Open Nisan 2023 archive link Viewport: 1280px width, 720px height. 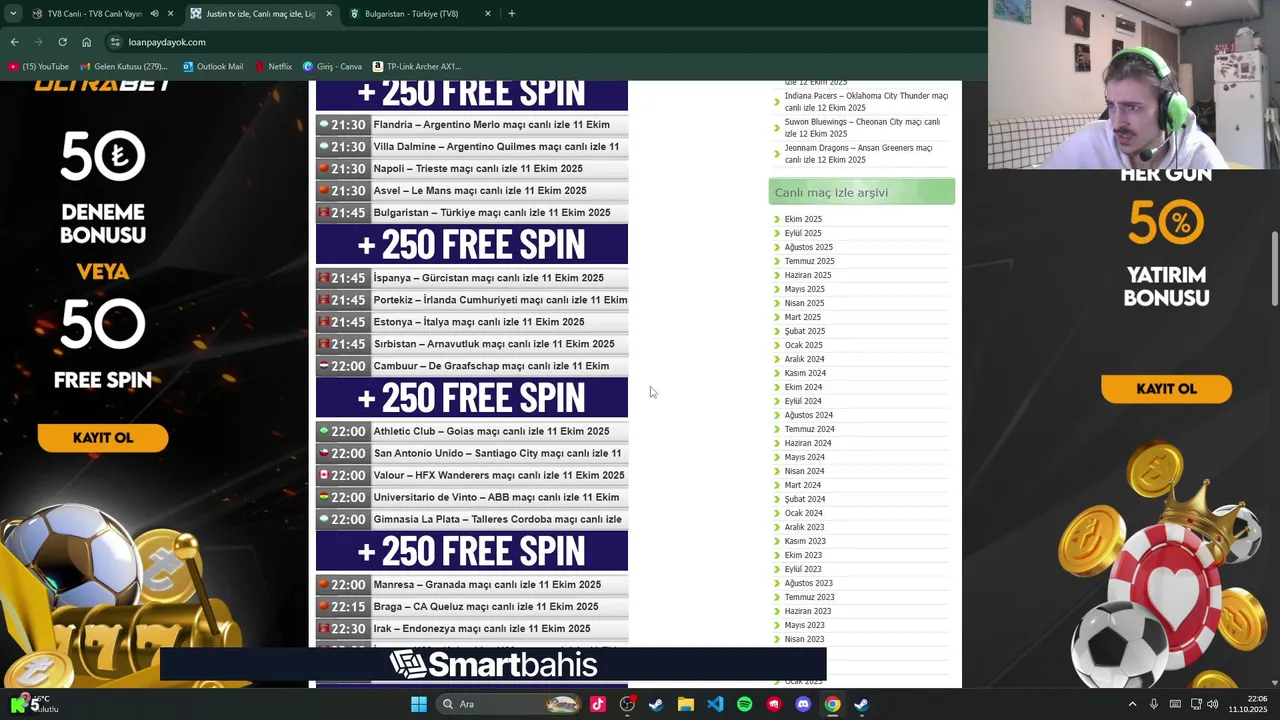(x=804, y=639)
